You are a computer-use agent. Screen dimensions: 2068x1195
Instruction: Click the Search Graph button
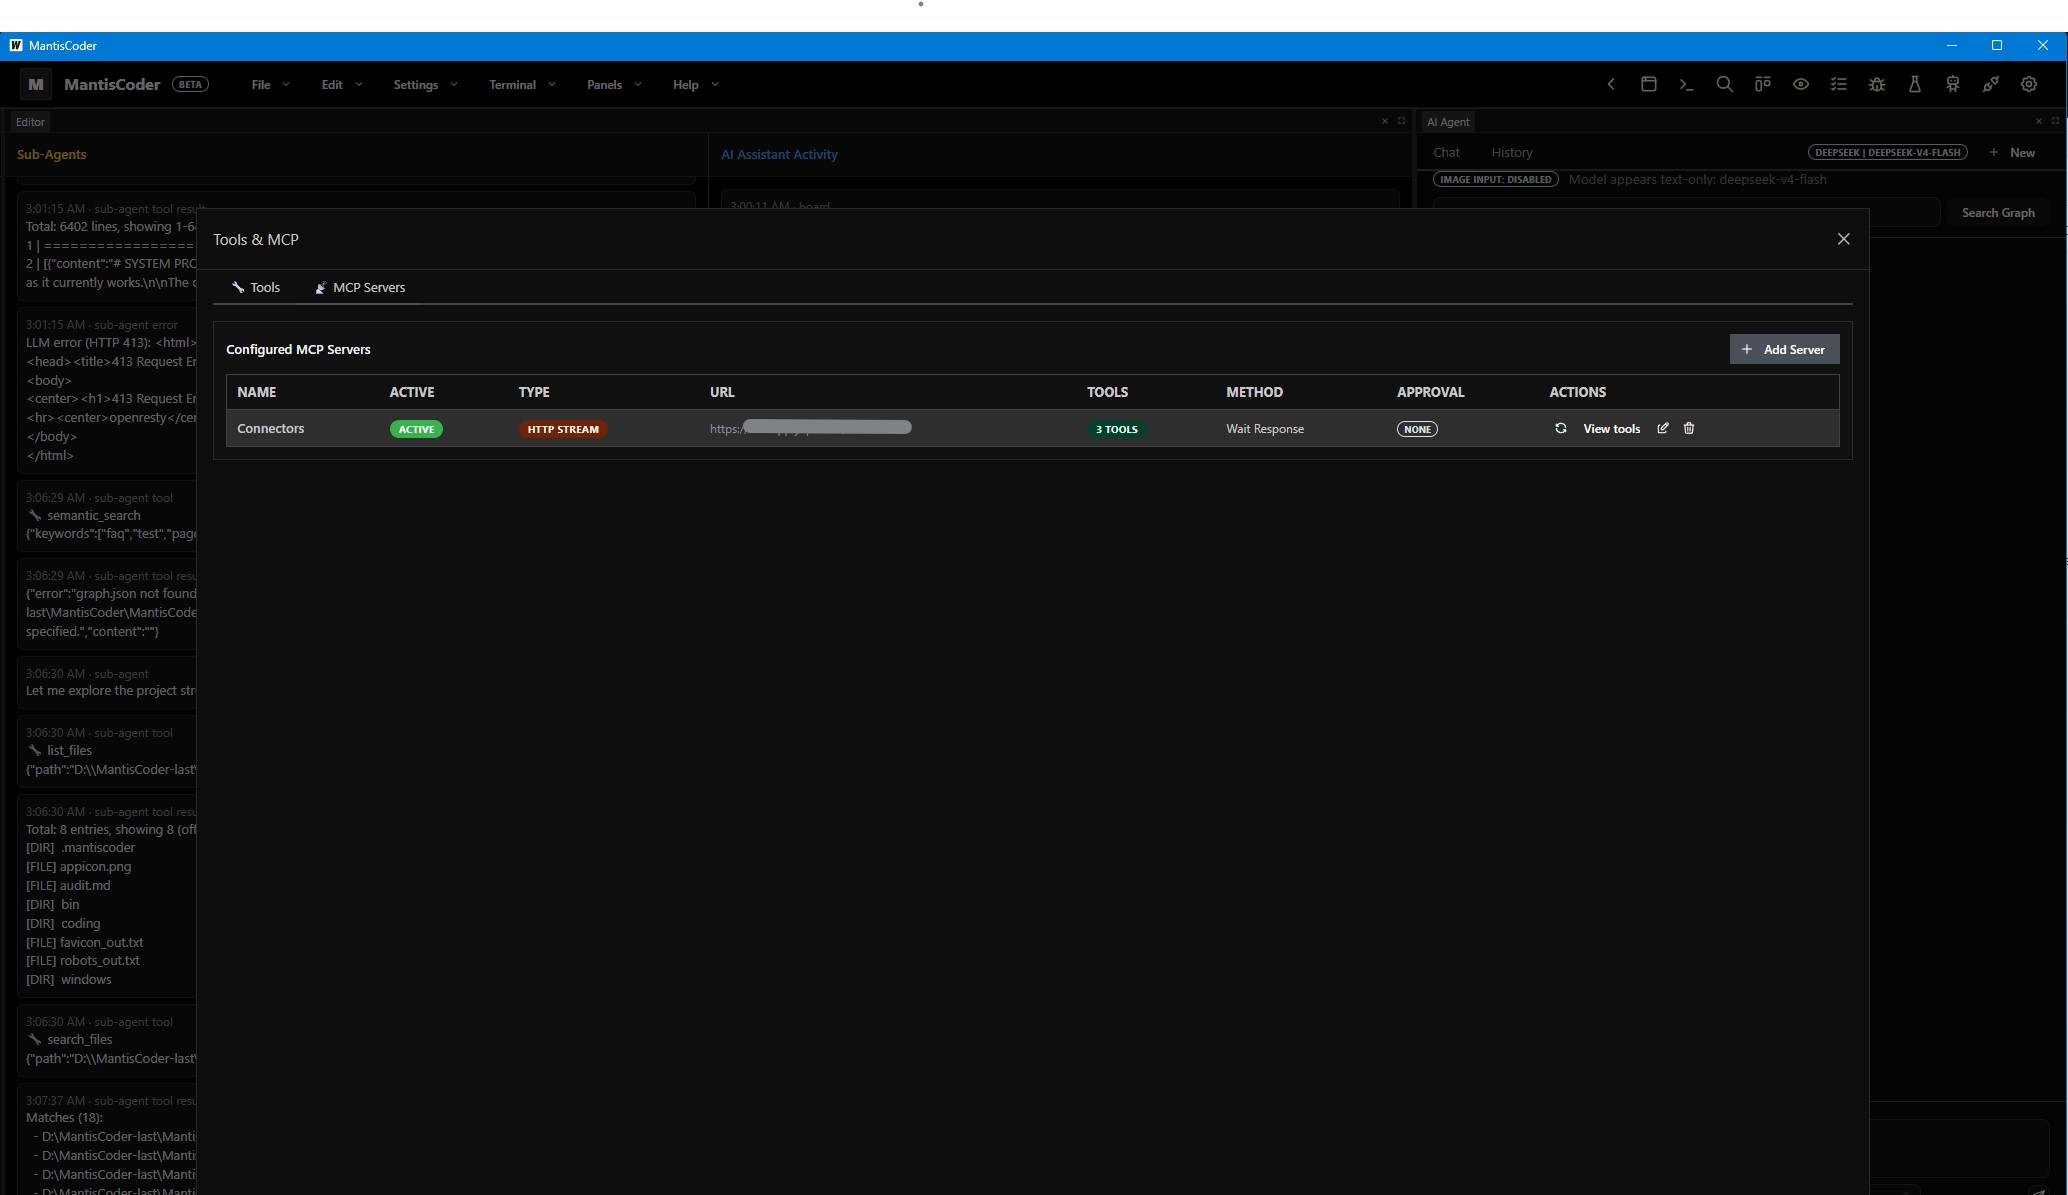pos(1997,213)
